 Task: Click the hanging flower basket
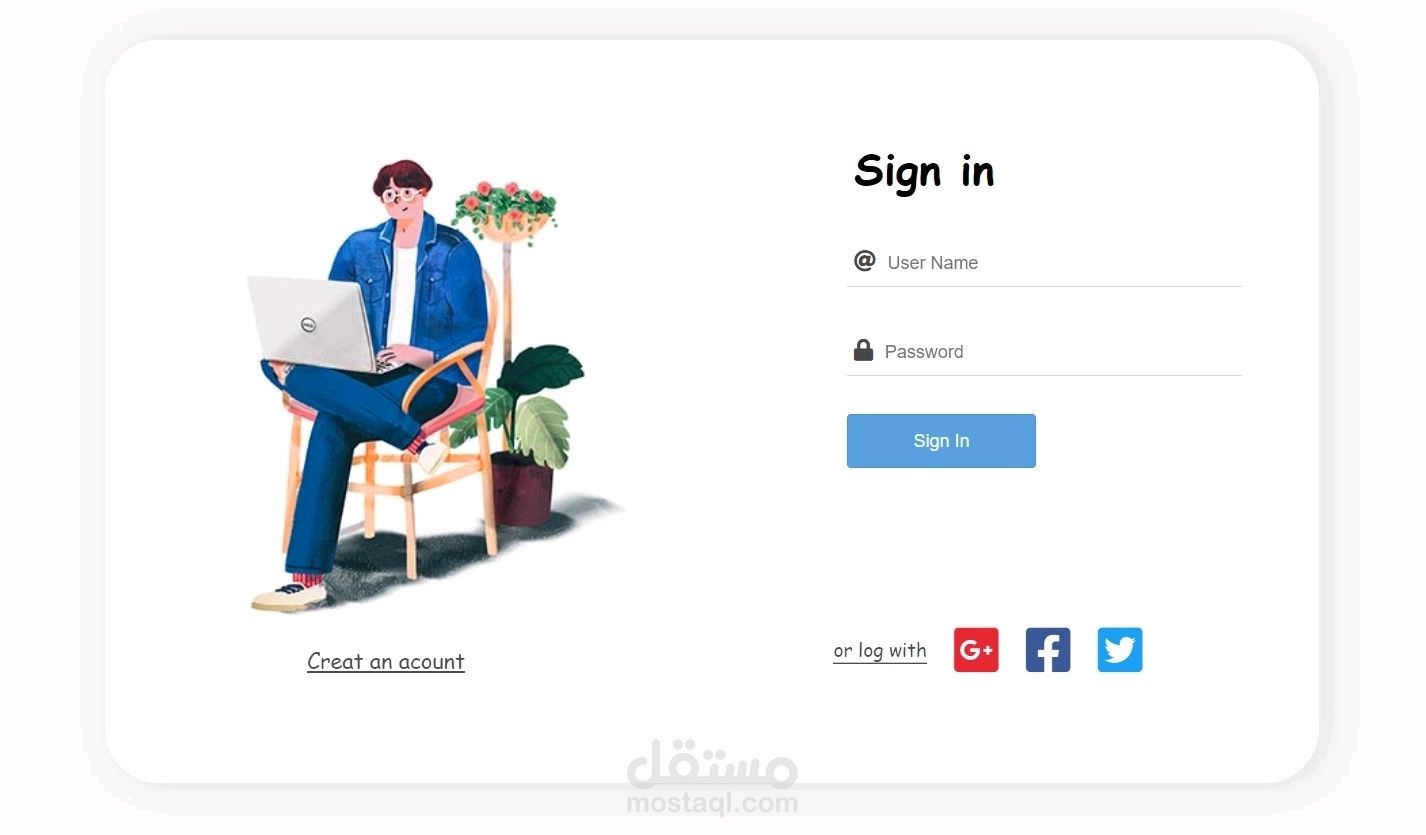click(505, 210)
